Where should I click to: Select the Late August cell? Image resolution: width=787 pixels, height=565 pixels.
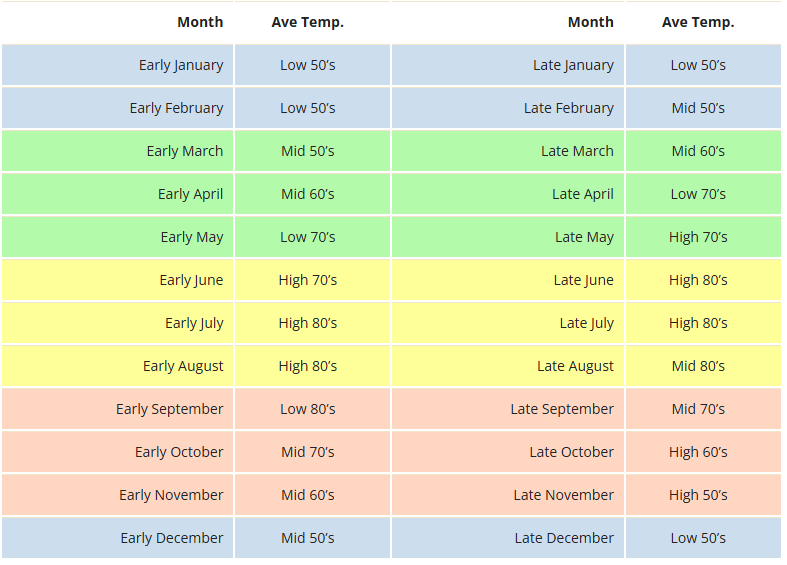[x=508, y=366]
